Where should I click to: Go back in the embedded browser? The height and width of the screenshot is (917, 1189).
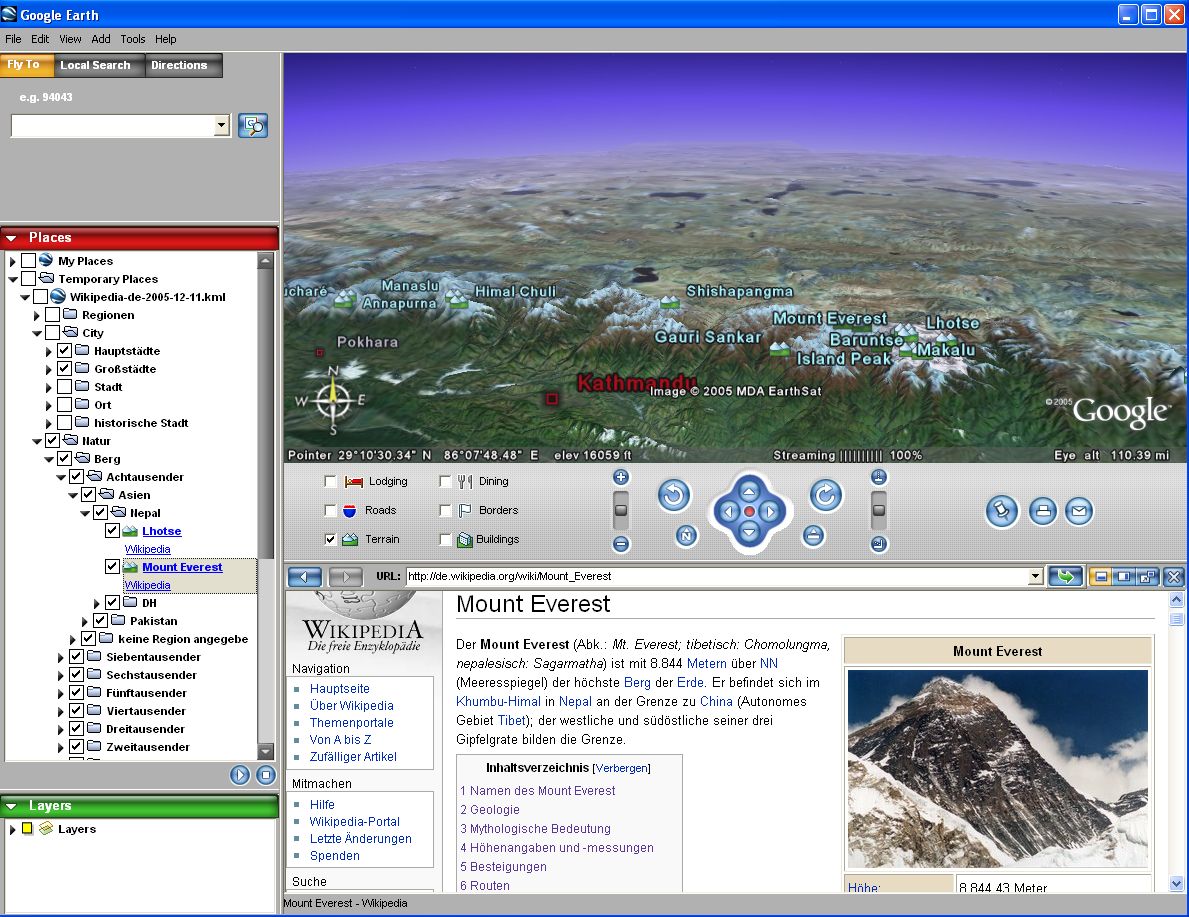(x=305, y=576)
